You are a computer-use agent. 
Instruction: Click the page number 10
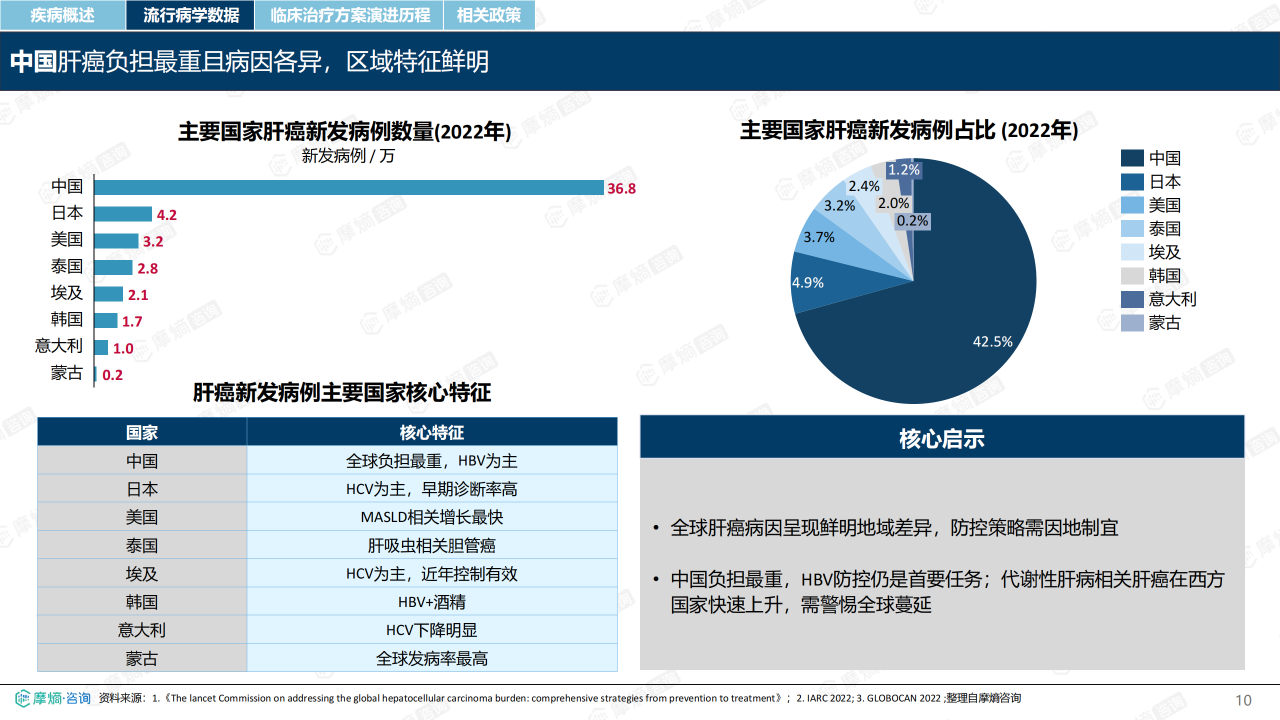pyautogui.click(x=1243, y=699)
